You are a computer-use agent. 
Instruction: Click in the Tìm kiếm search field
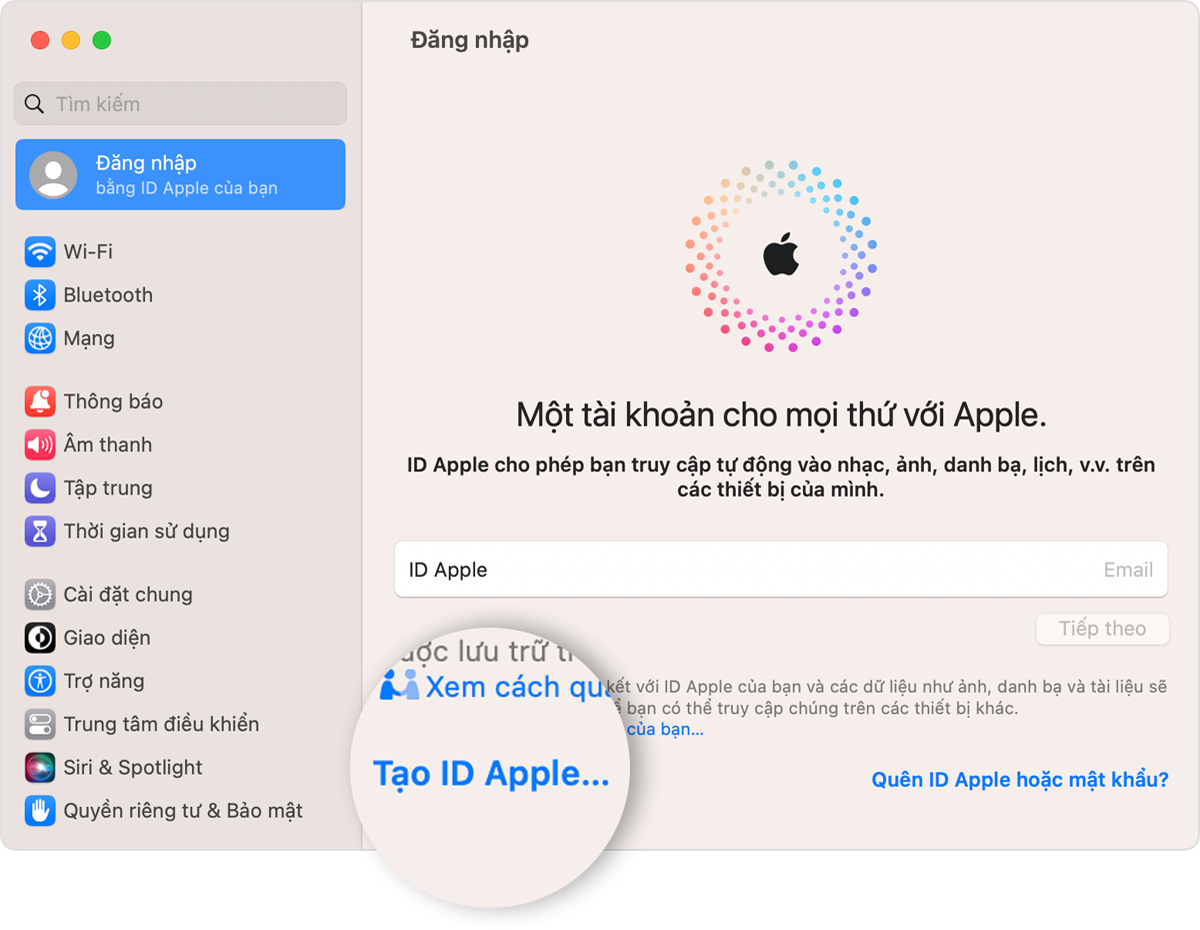[x=180, y=104]
